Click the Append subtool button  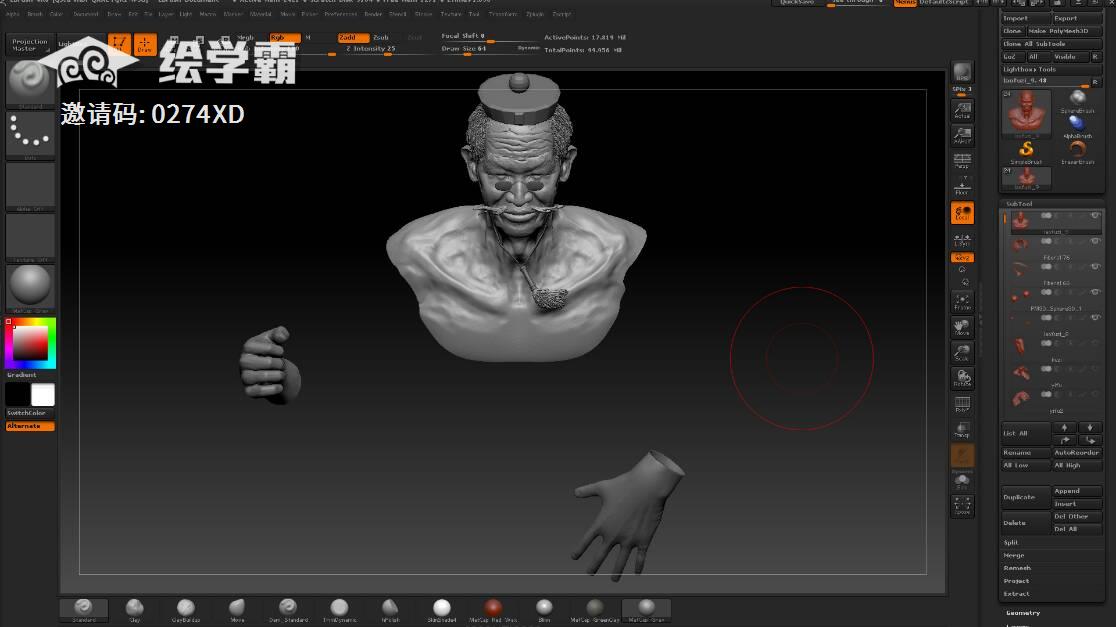tap(1078, 490)
